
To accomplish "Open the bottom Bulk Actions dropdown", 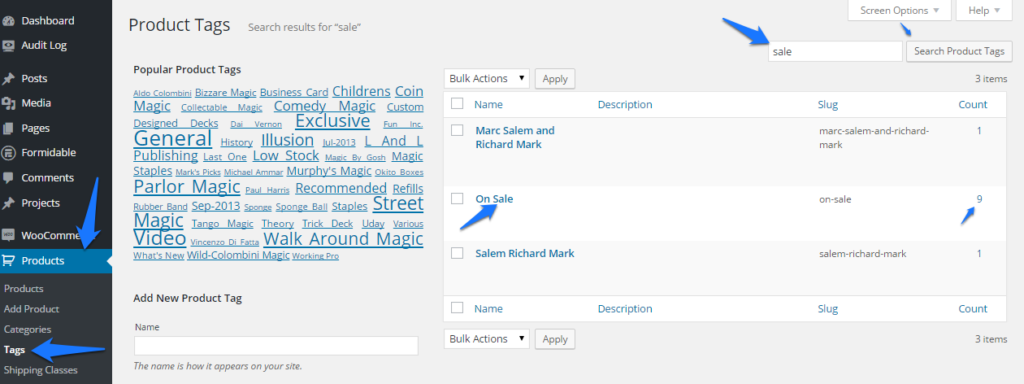I will coord(487,339).
